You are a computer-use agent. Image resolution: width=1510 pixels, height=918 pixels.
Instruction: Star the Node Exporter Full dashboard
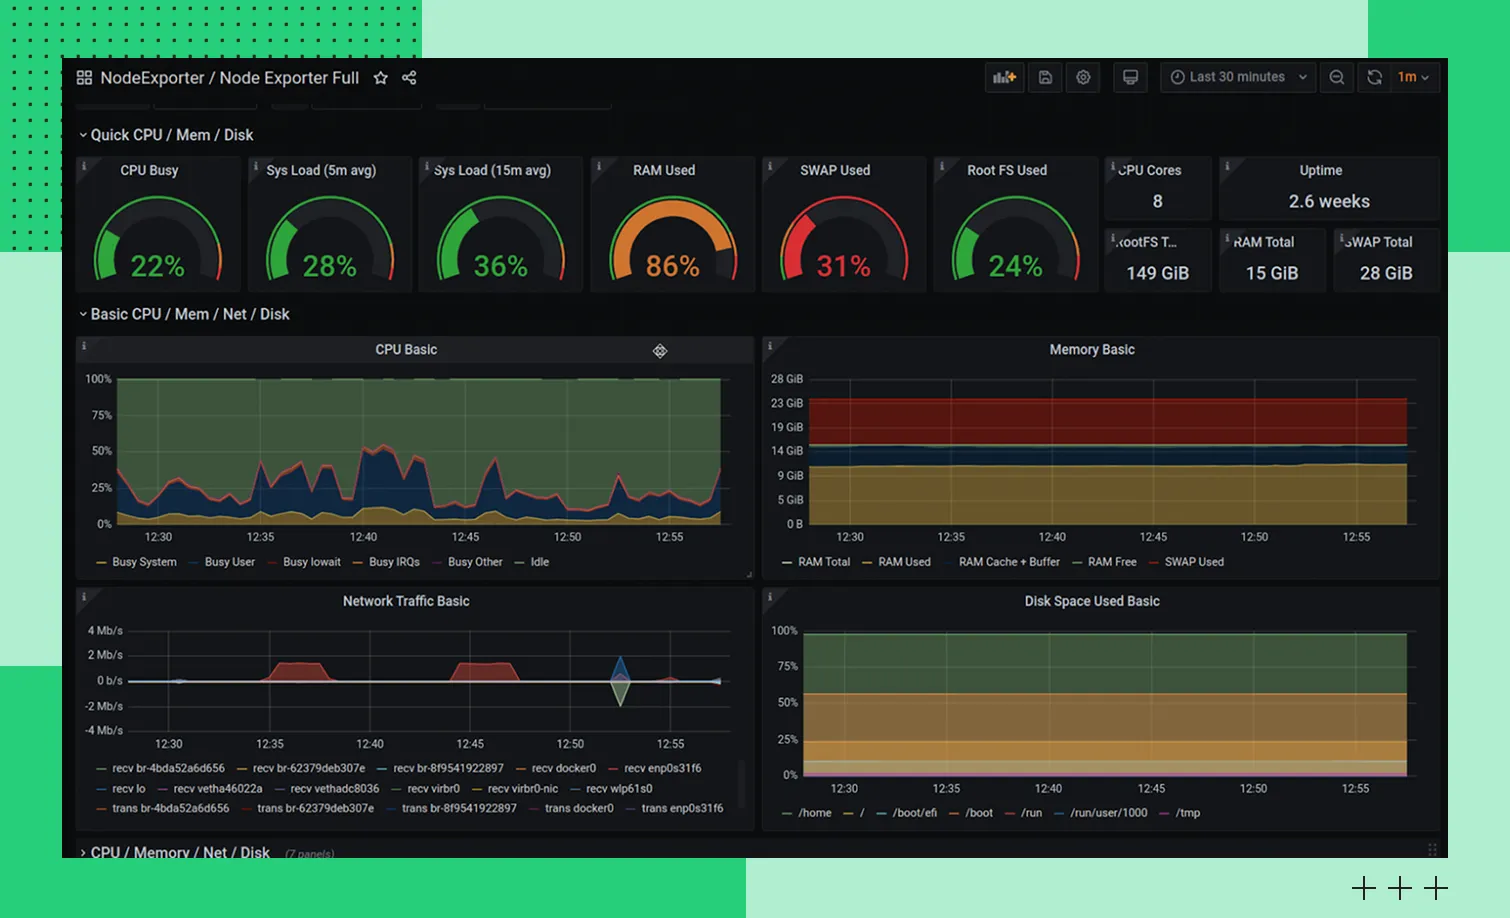(x=380, y=78)
